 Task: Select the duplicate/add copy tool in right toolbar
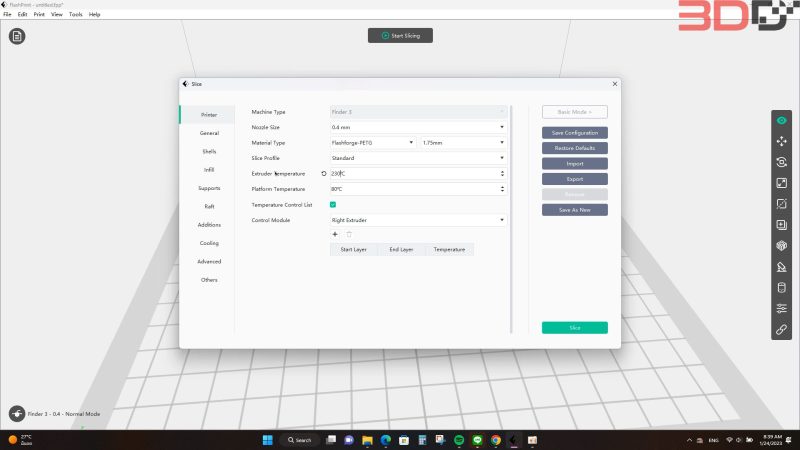tap(781, 225)
